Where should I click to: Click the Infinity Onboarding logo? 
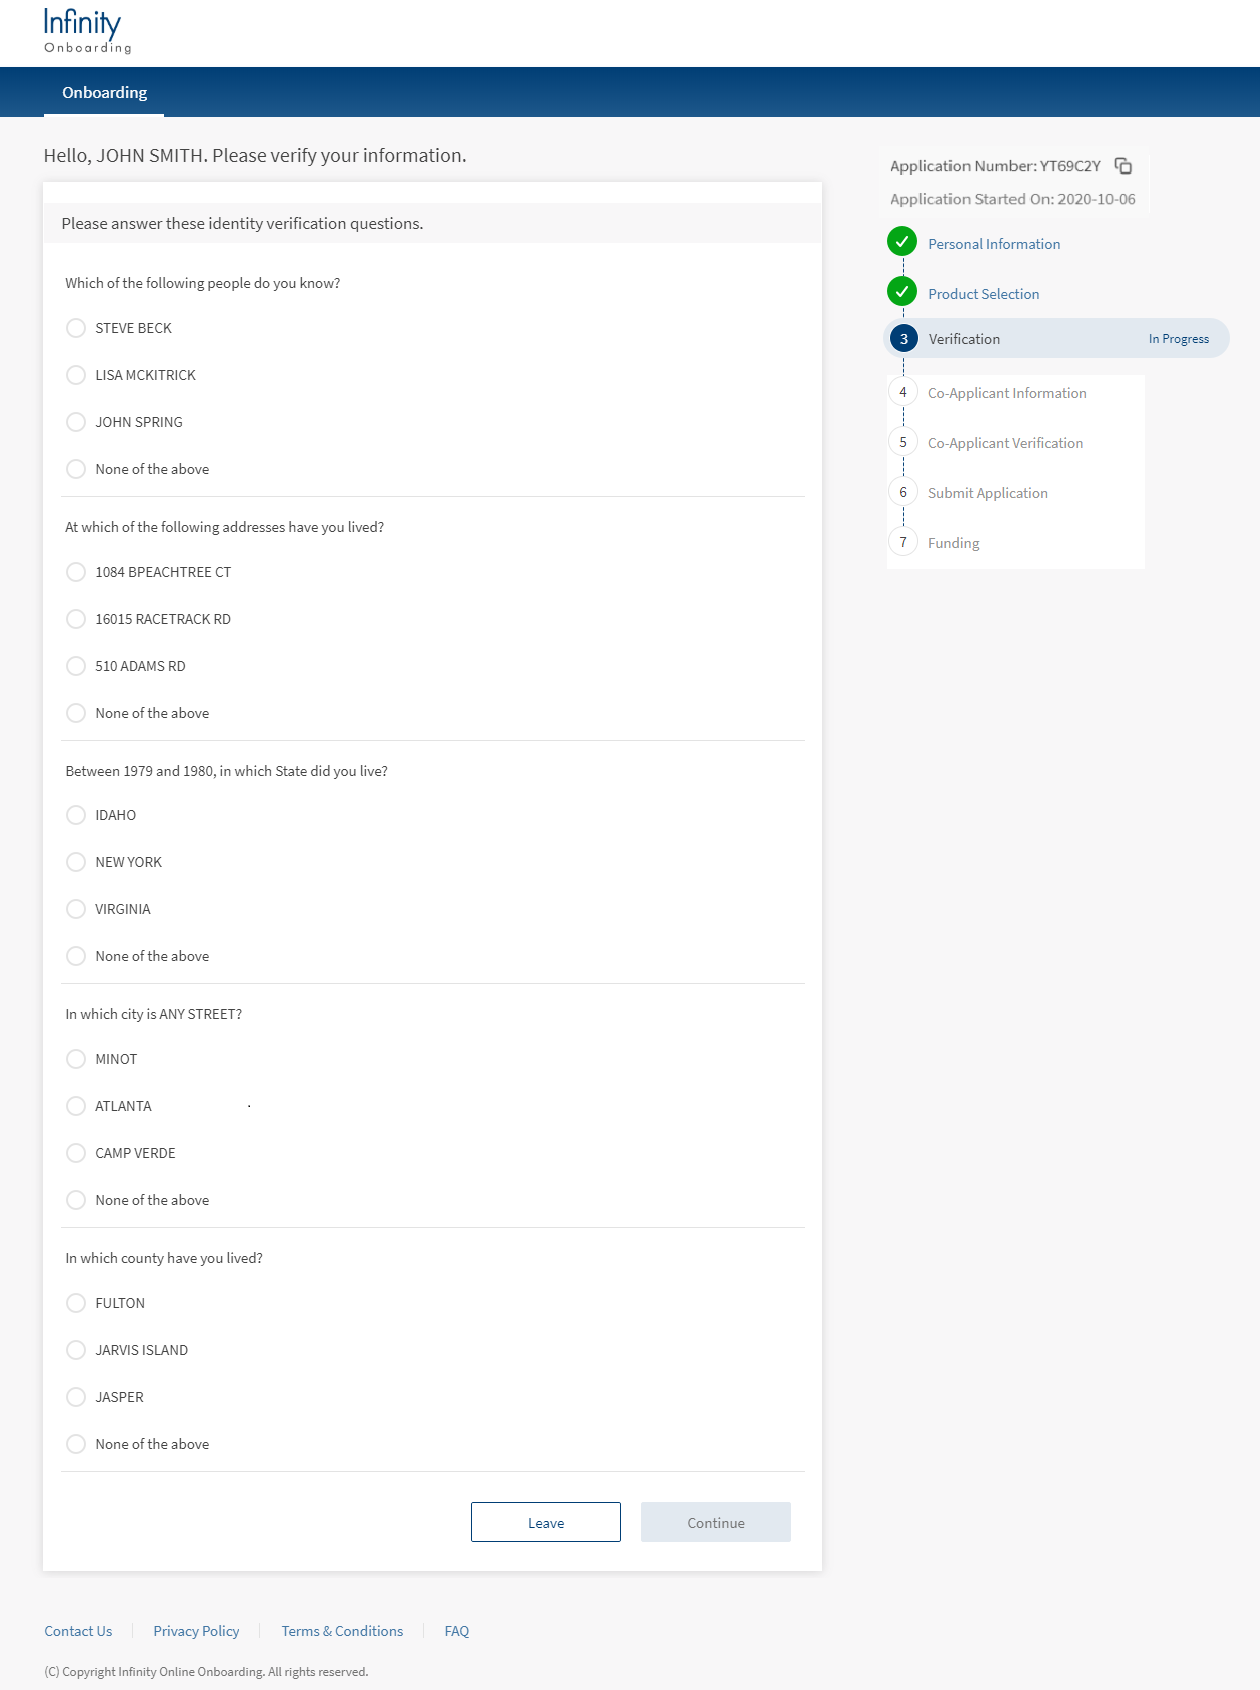tap(87, 31)
